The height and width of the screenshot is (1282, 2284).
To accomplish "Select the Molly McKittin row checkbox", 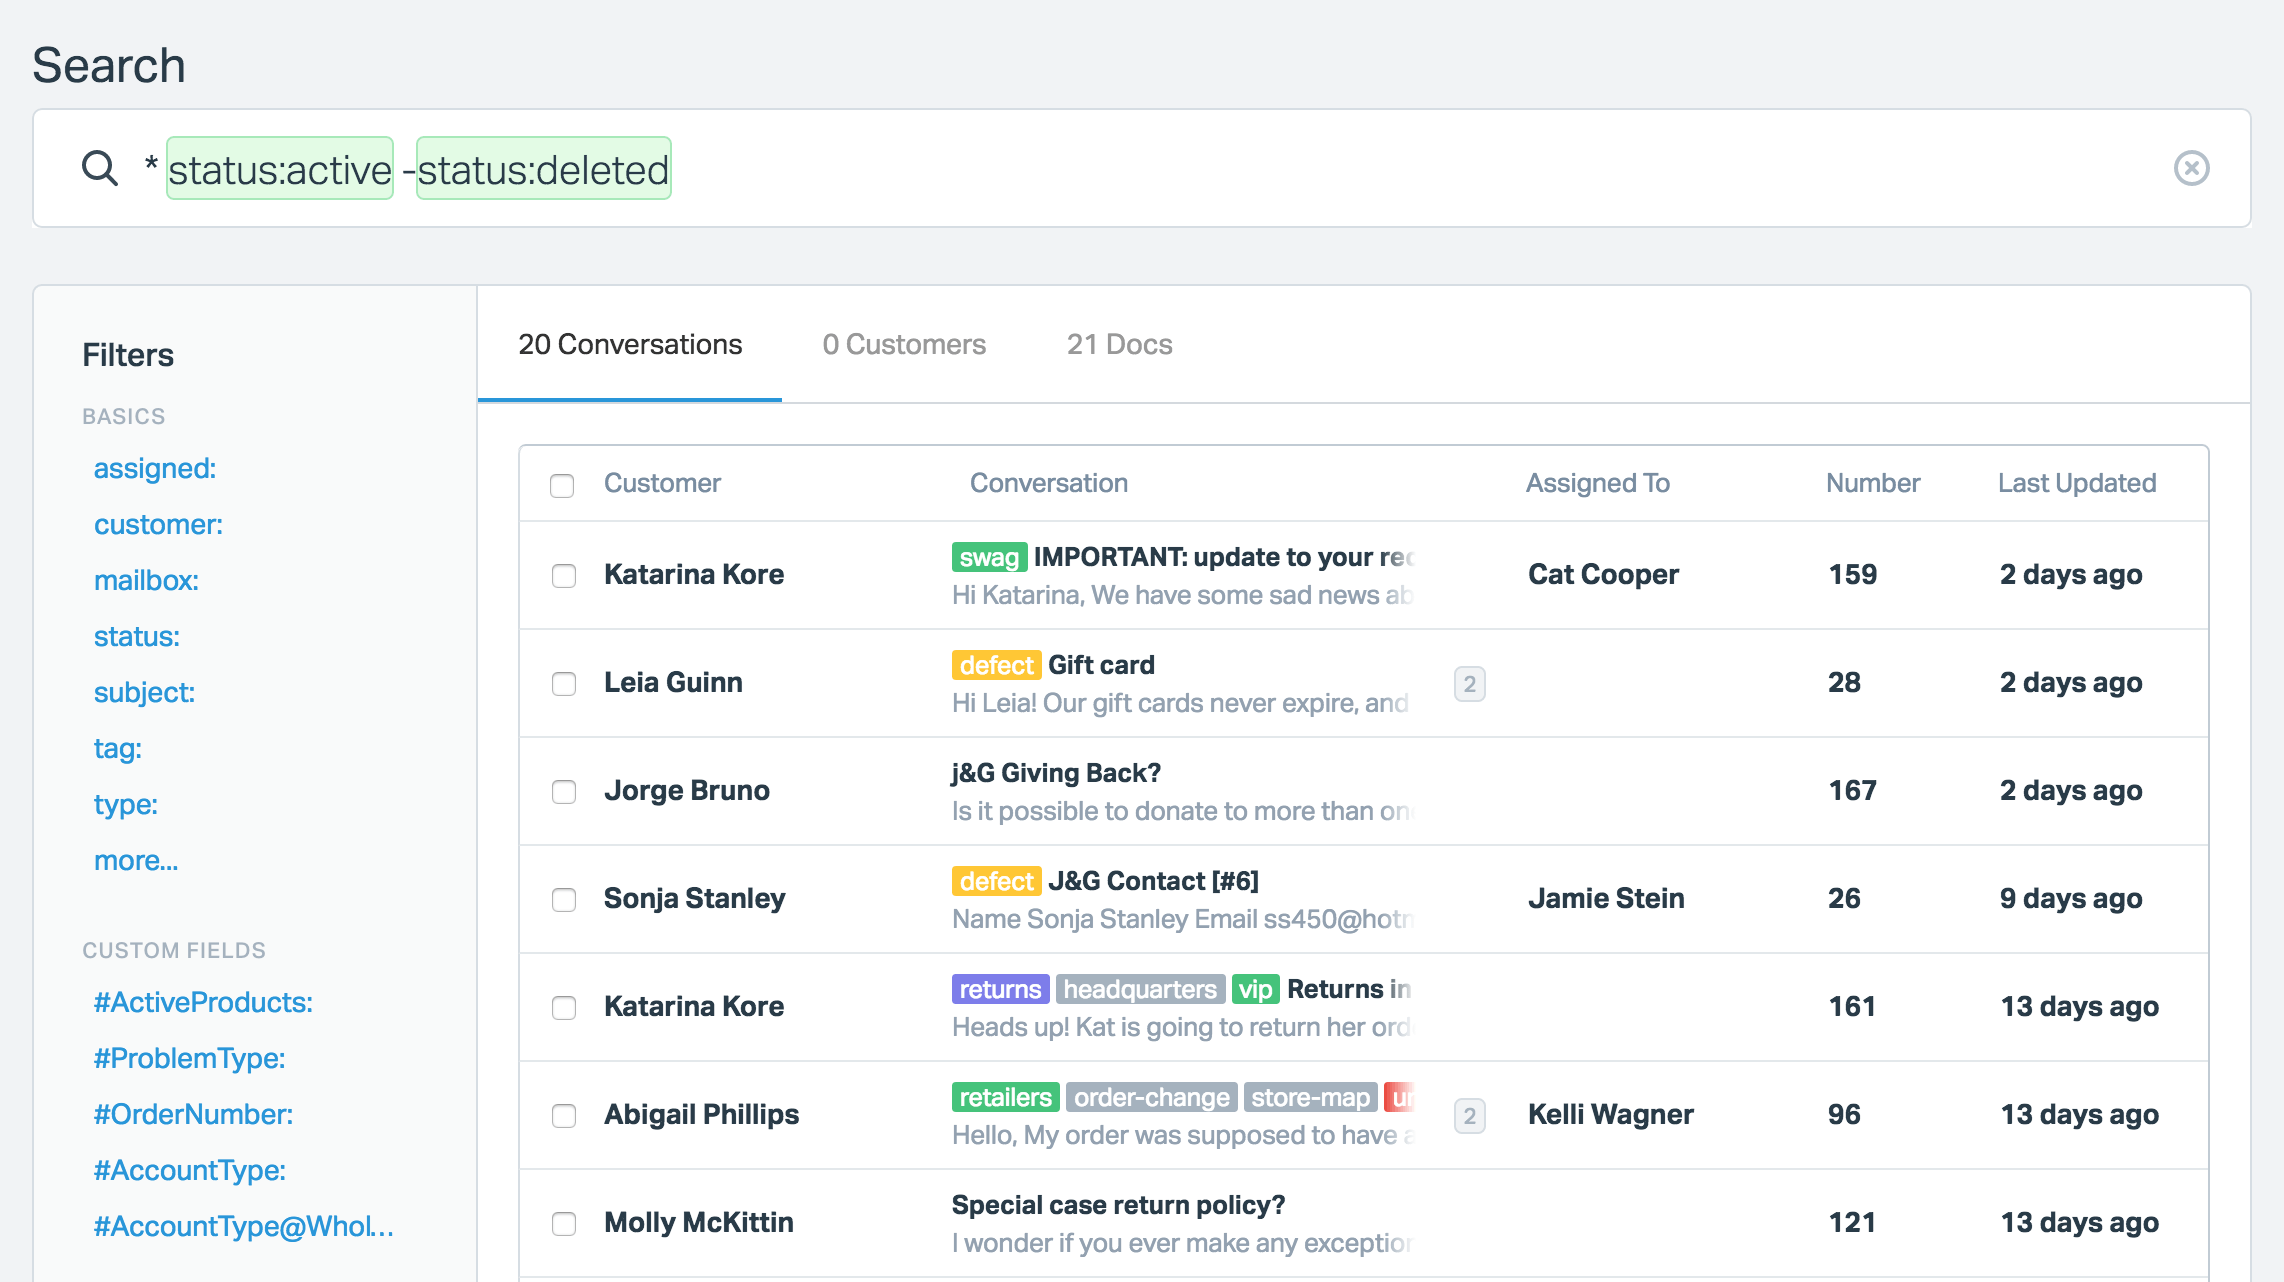I will click(564, 1224).
